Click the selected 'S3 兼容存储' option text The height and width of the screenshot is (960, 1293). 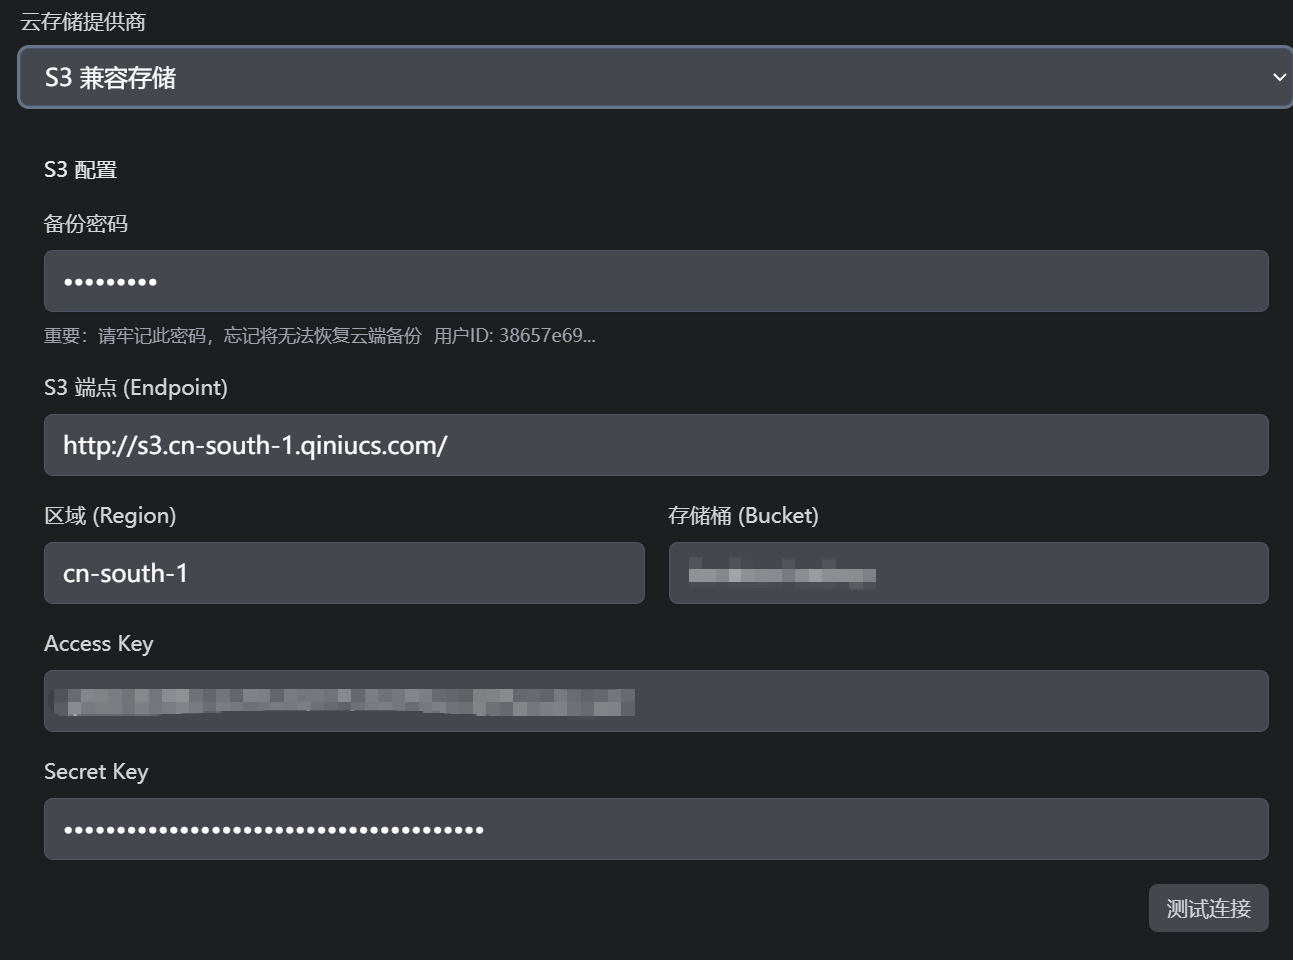(x=110, y=78)
